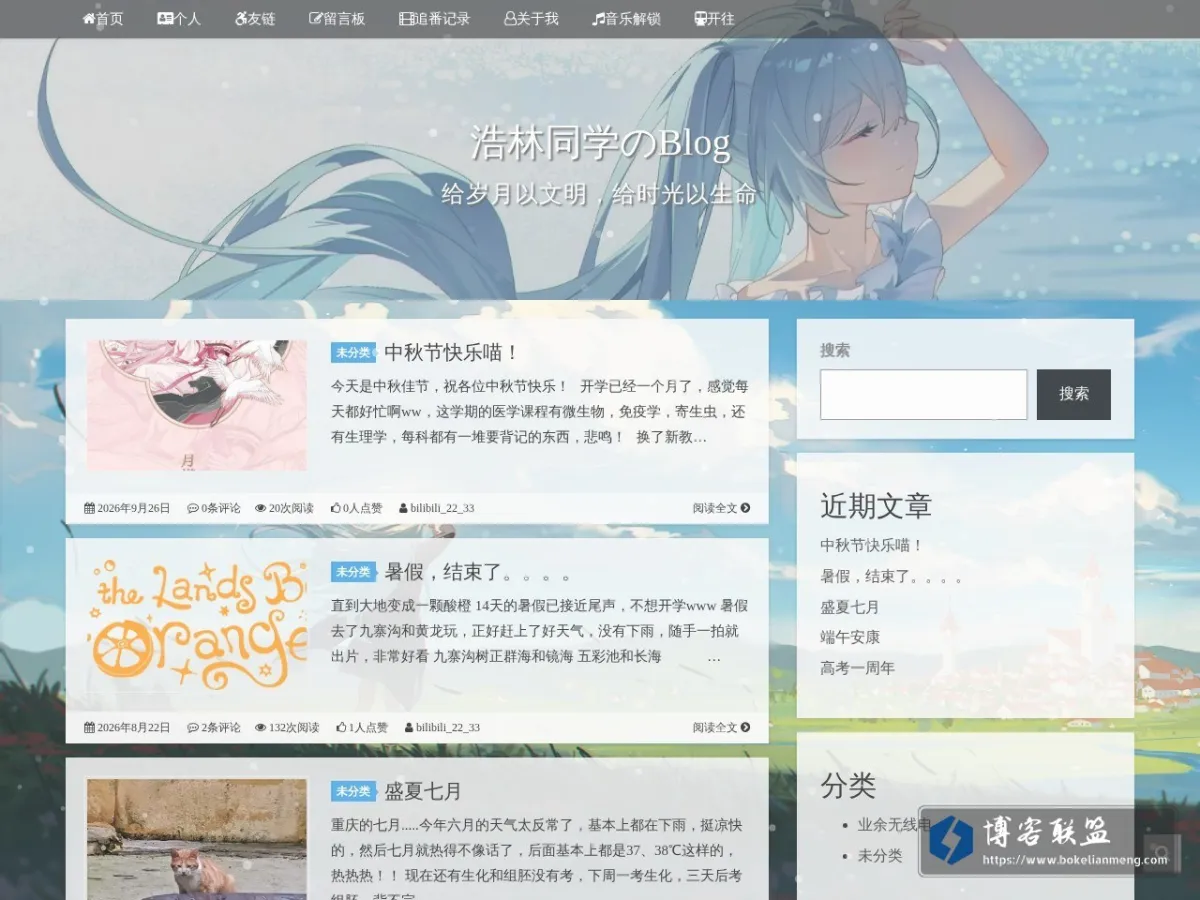Click author name bilibili_22_33 on 暑假 post
Screen dimensions: 1200x900
tap(448, 727)
